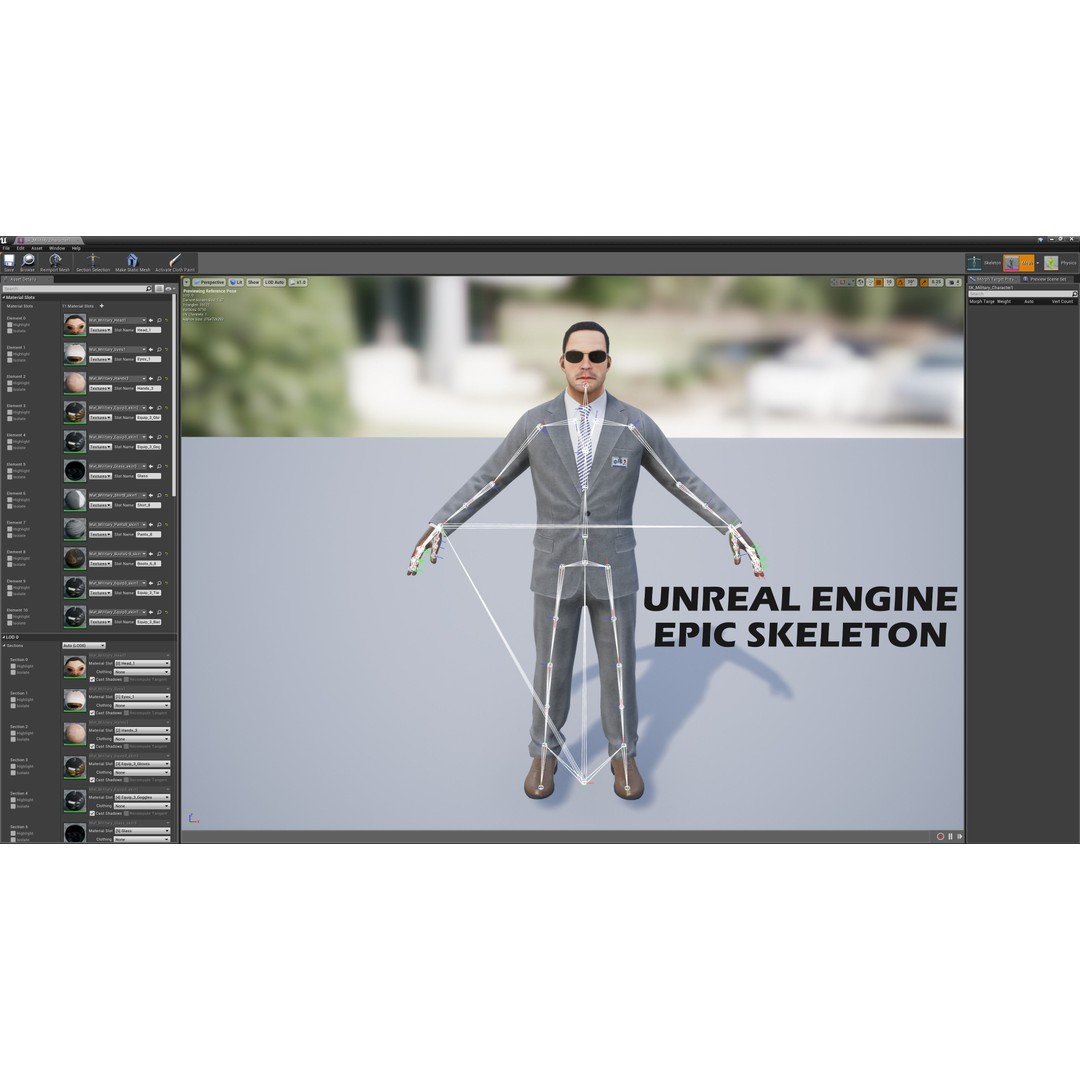The height and width of the screenshot is (1080, 1080).
Task: Click the x1.0 playback speed button
Action: coord(298,282)
